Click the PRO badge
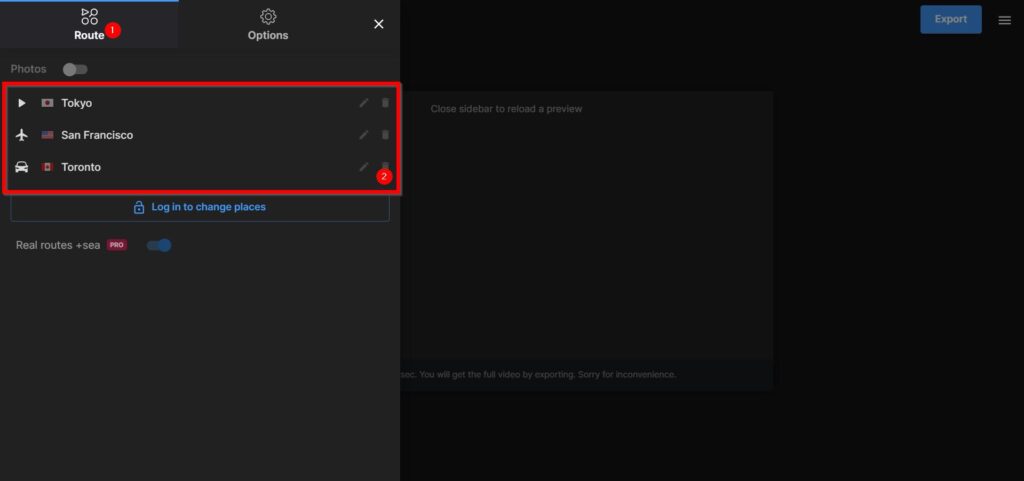 point(117,245)
